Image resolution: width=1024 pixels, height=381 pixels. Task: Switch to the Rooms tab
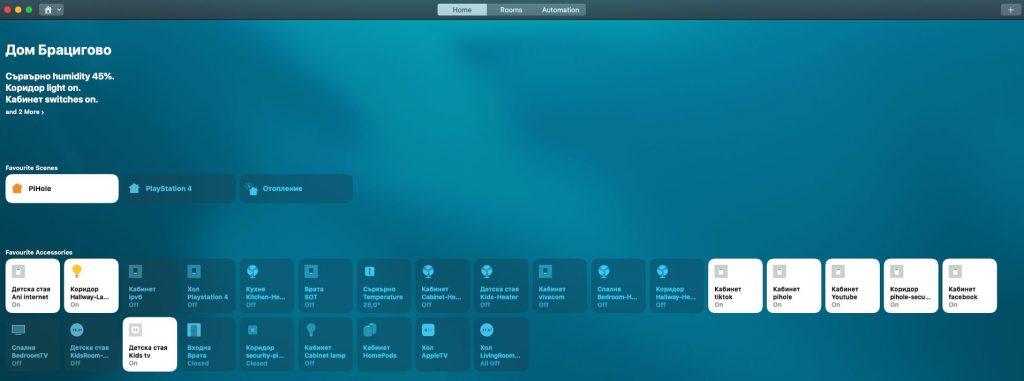coord(511,10)
